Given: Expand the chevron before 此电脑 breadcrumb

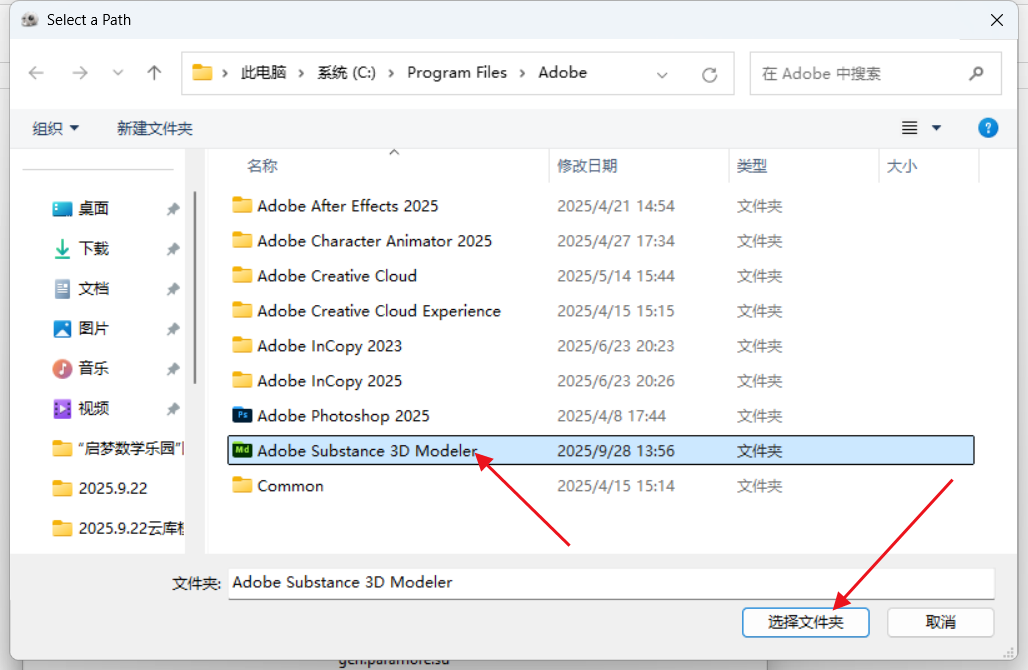Looking at the screenshot, I should click(x=225, y=73).
